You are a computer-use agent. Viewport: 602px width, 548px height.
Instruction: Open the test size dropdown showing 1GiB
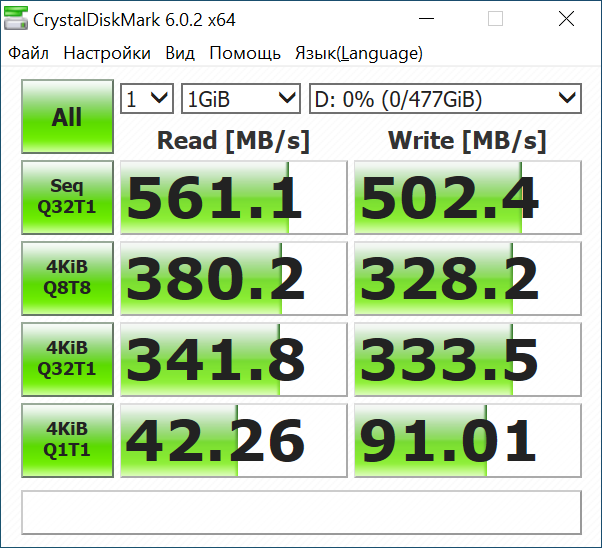[x=241, y=99]
